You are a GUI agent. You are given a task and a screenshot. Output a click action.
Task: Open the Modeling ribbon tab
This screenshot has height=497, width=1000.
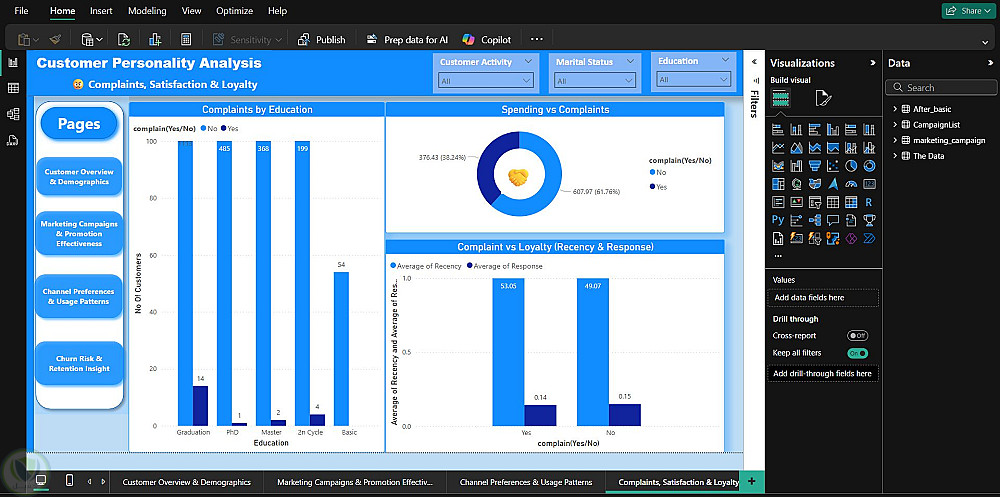click(147, 11)
